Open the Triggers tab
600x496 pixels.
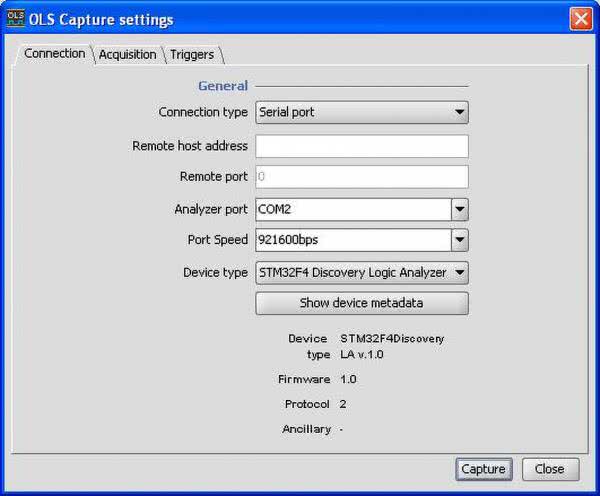pos(191,54)
